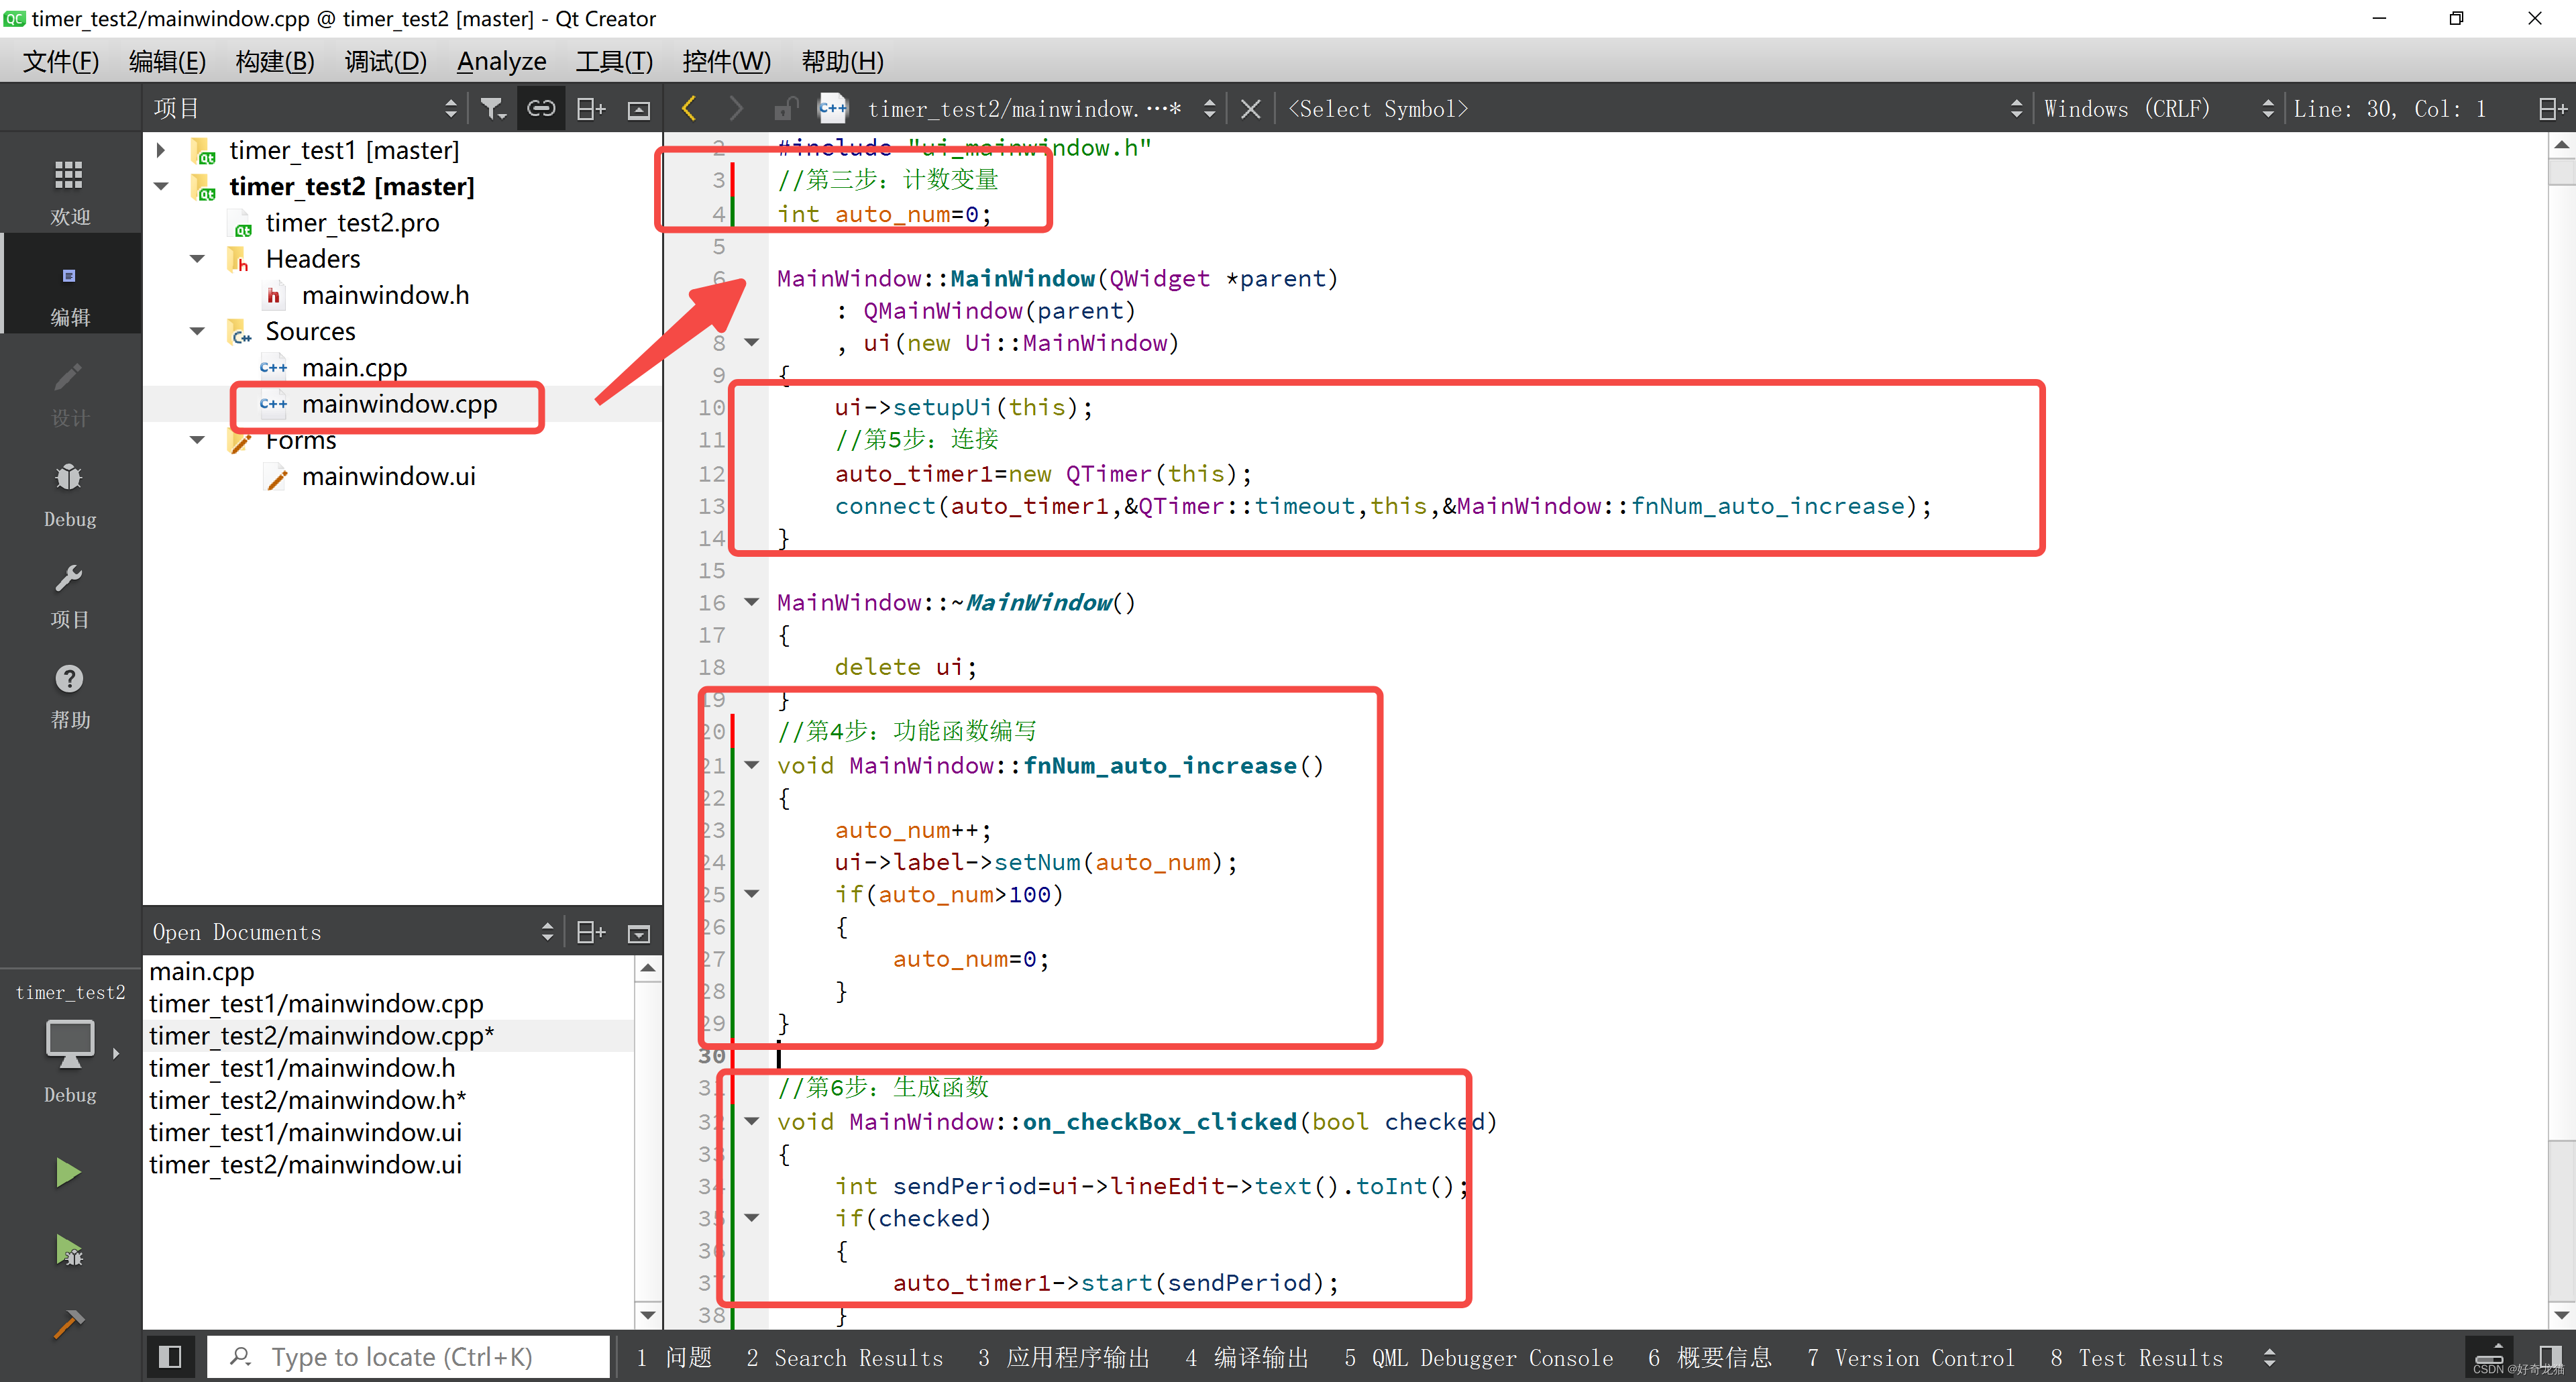Fold the fnNum_auto_increase function at line 21
This screenshot has width=2576, height=1382.
[x=752, y=765]
